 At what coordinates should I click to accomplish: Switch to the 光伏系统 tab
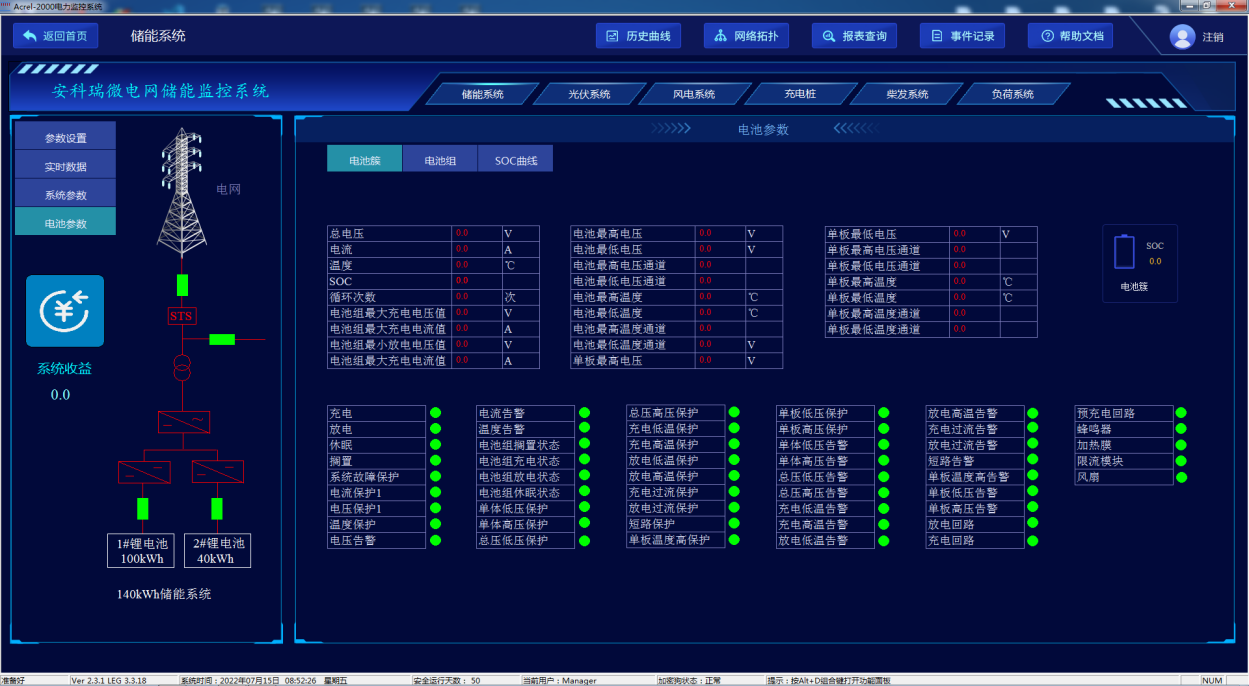[x=588, y=94]
